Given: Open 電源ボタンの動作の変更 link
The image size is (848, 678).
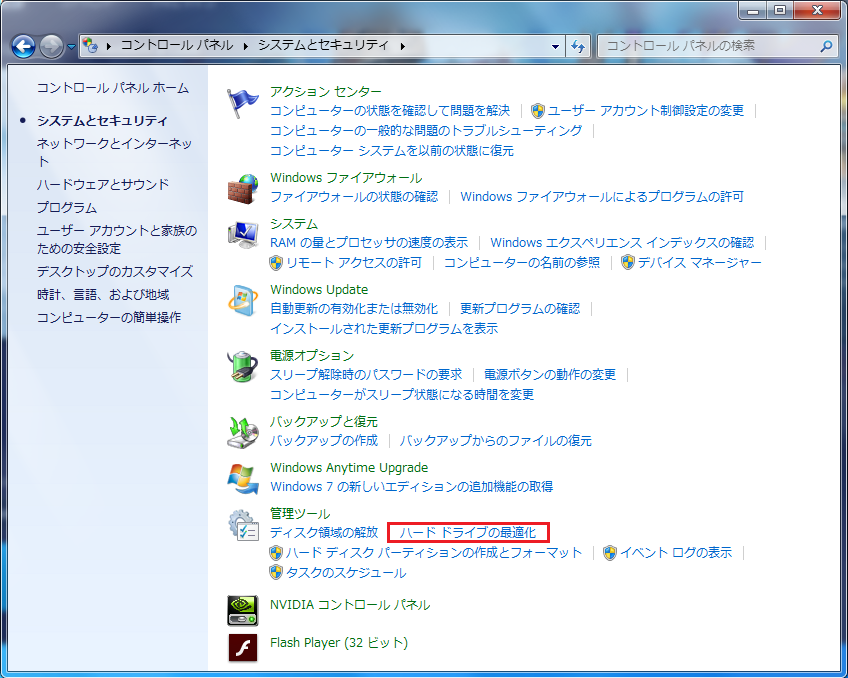Looking at the screenshot, I should tap(550, 375).
